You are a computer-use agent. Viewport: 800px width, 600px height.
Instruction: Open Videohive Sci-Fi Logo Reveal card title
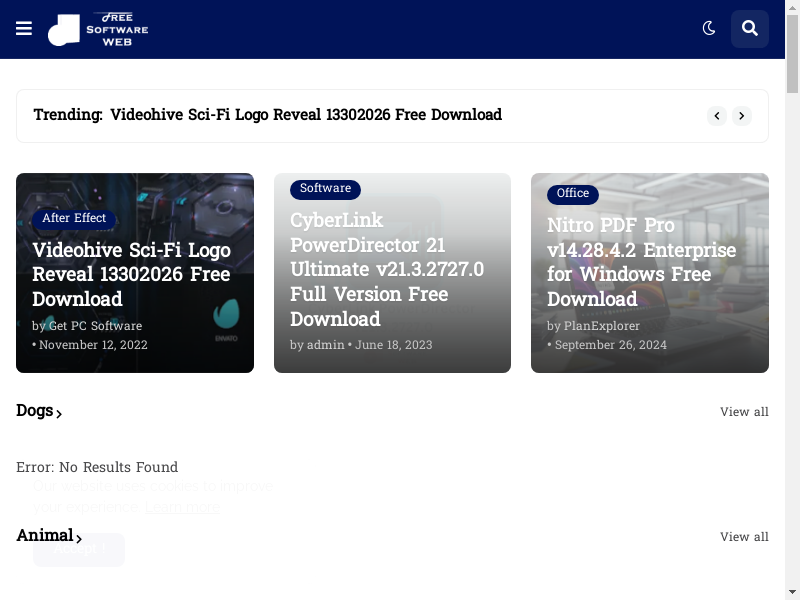[131, 274]
